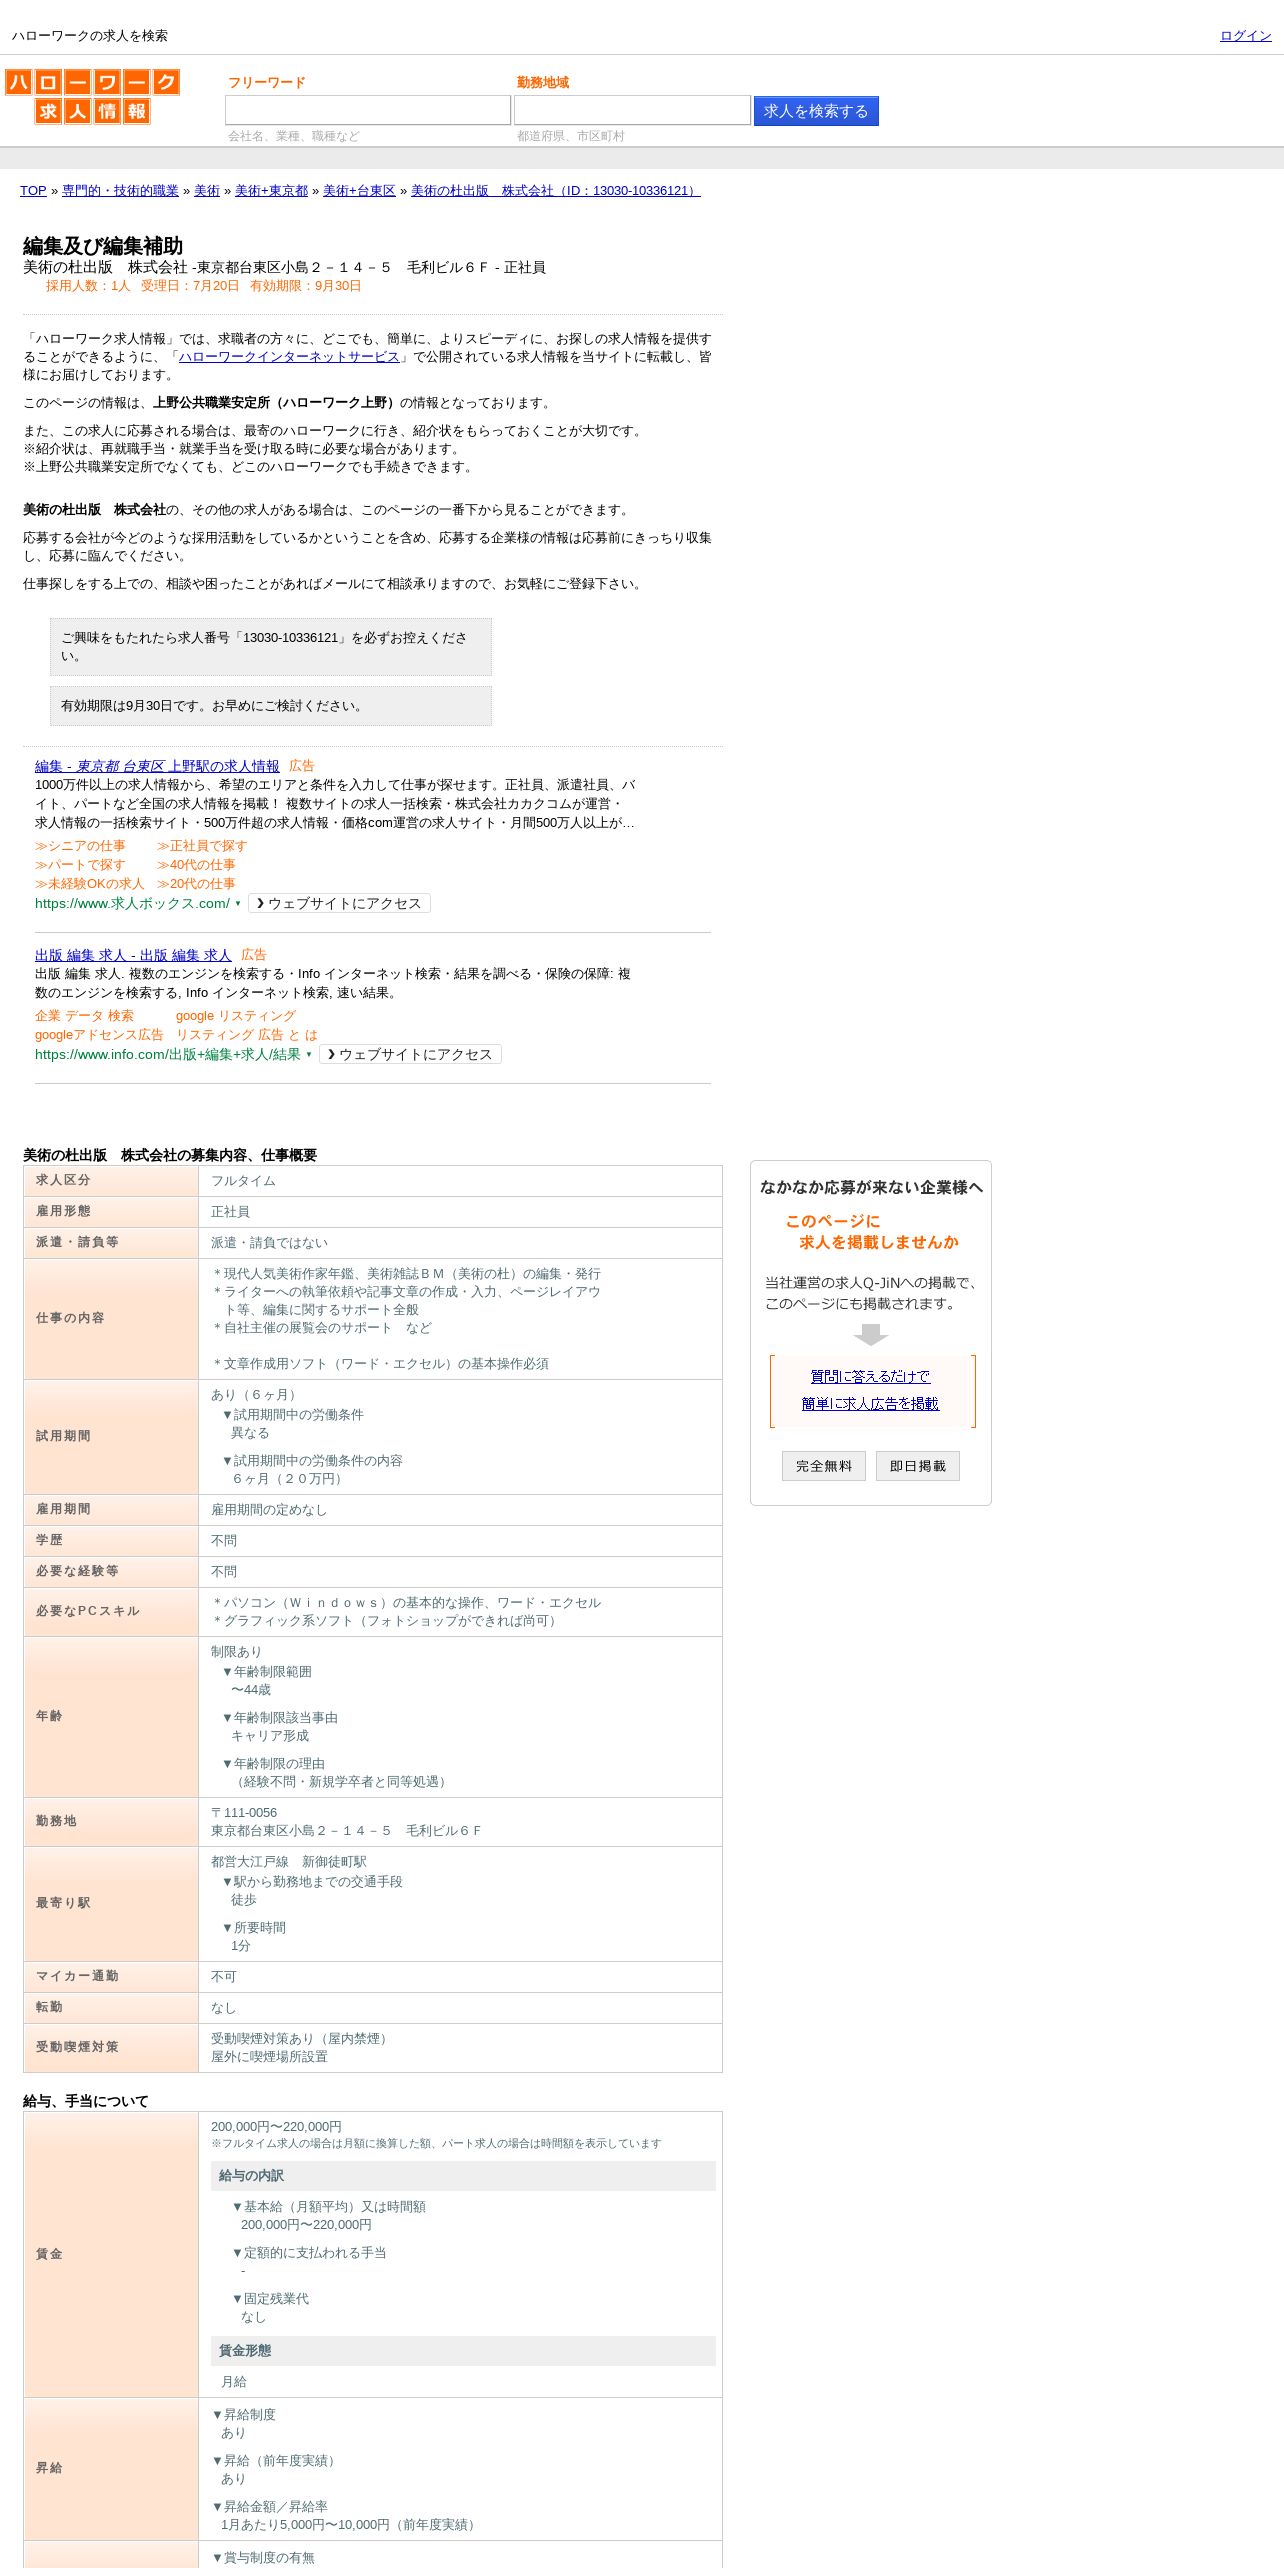The height and width of the screenshot is (2568, 1284).
Task: Open the 美術+台東区 breadcrumb link
Action: click(x=359, y=191)
